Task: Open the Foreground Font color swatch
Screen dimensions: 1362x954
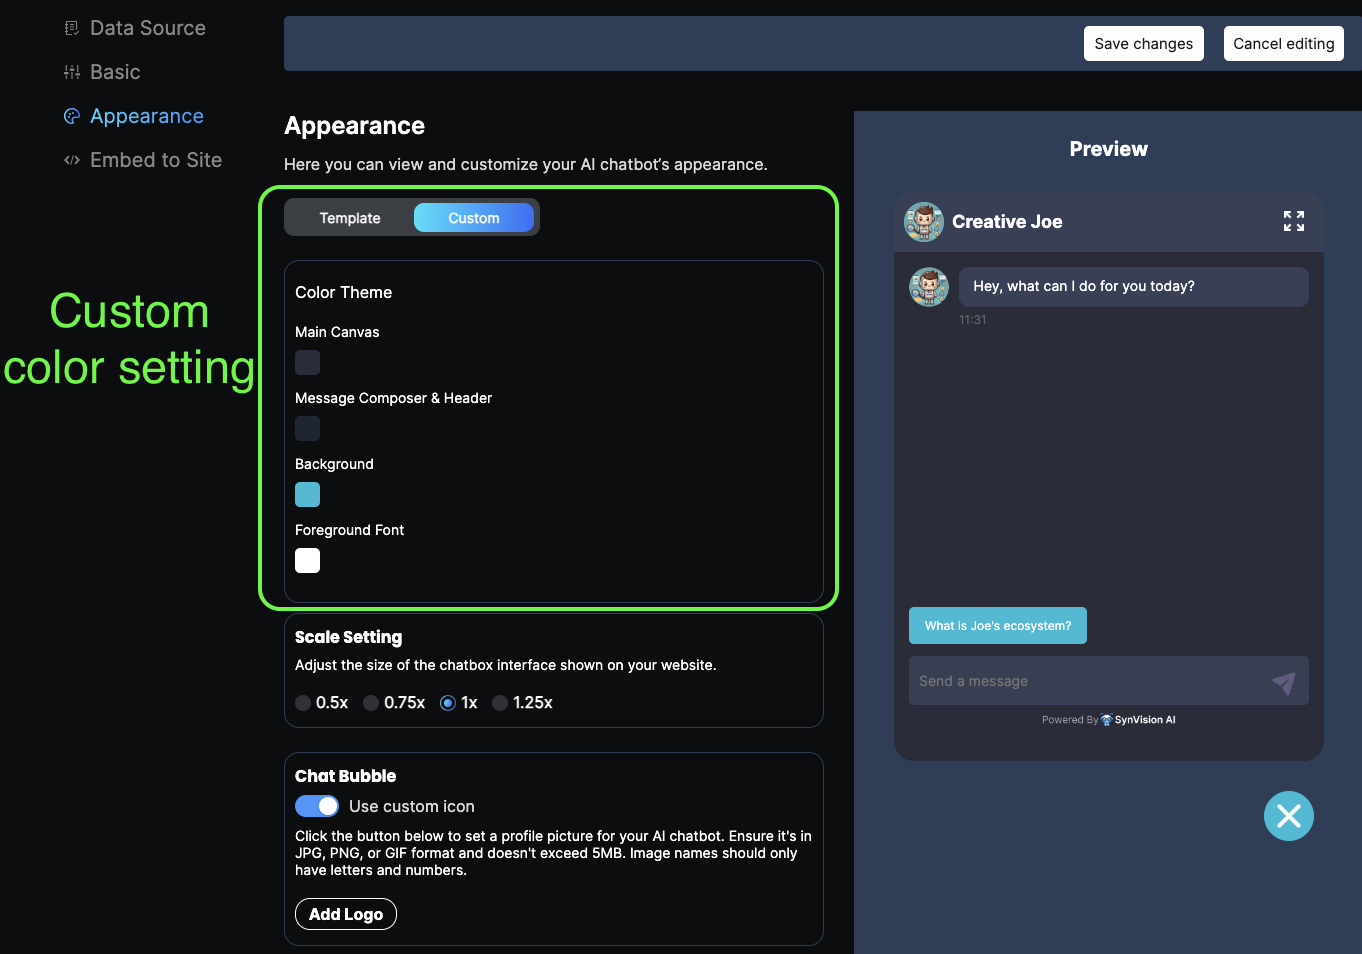Action: (x=308, y=561)
